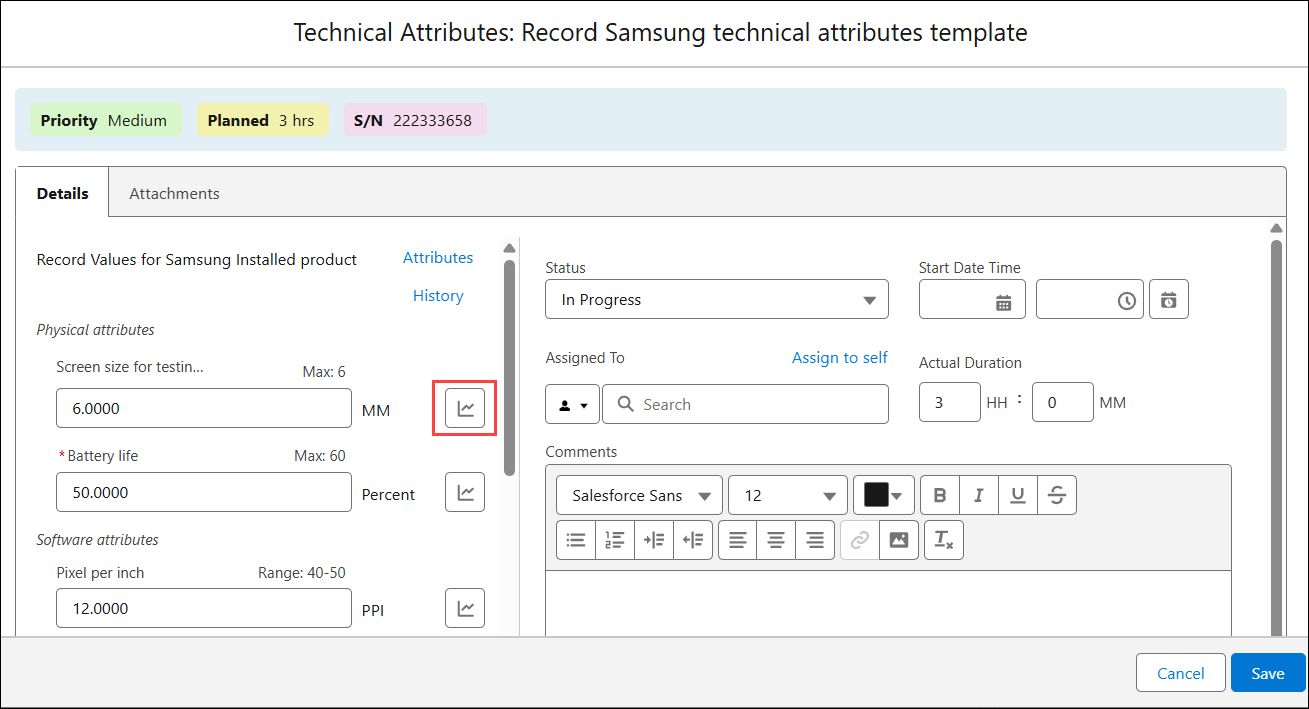1309x709 pixels.
Task: Open the History link
Action: (438, 296)
